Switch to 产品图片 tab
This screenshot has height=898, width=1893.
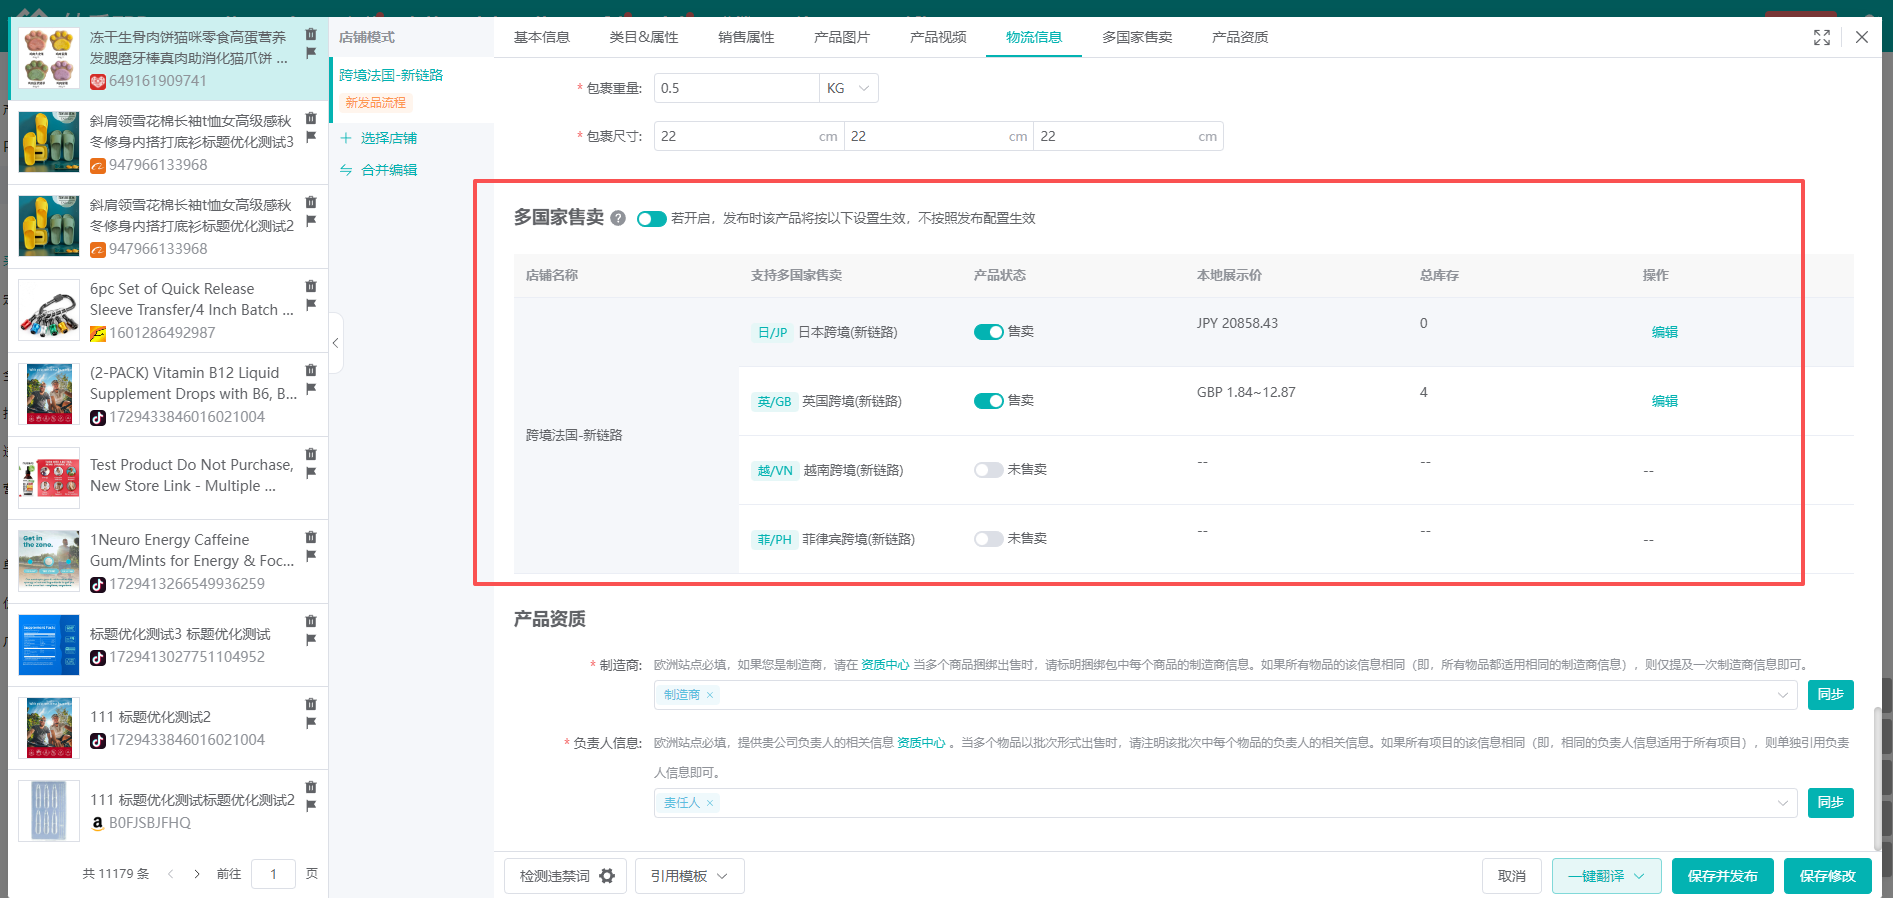(842, 37)
